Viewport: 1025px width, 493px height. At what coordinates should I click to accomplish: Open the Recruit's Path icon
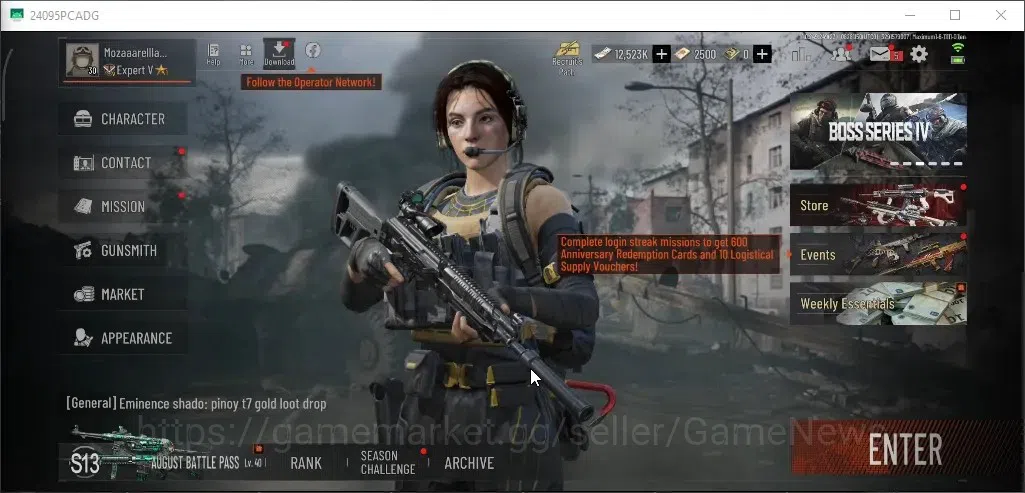click(567, 58)
